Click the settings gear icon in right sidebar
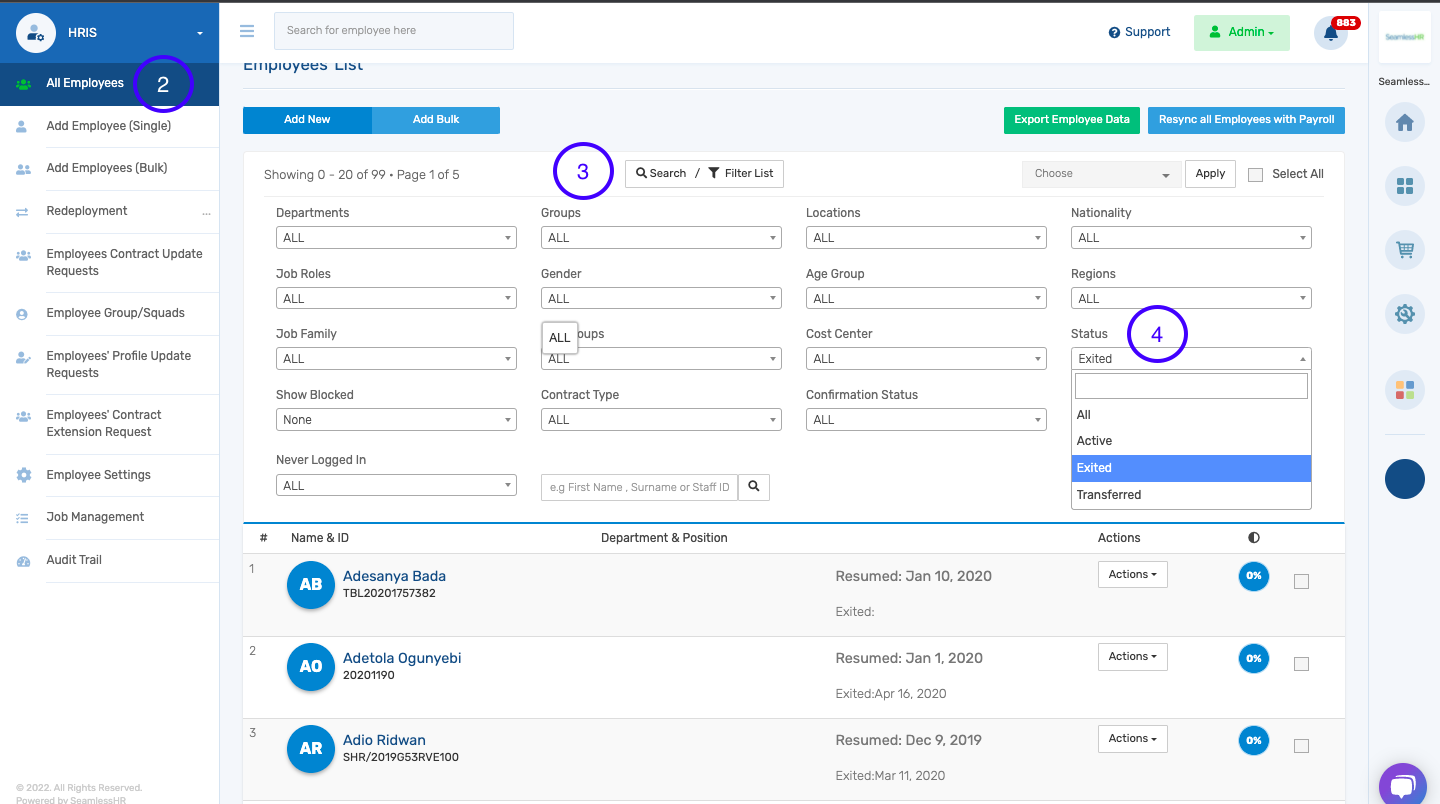The image size is (1440, 804). tap(1404, 314)
